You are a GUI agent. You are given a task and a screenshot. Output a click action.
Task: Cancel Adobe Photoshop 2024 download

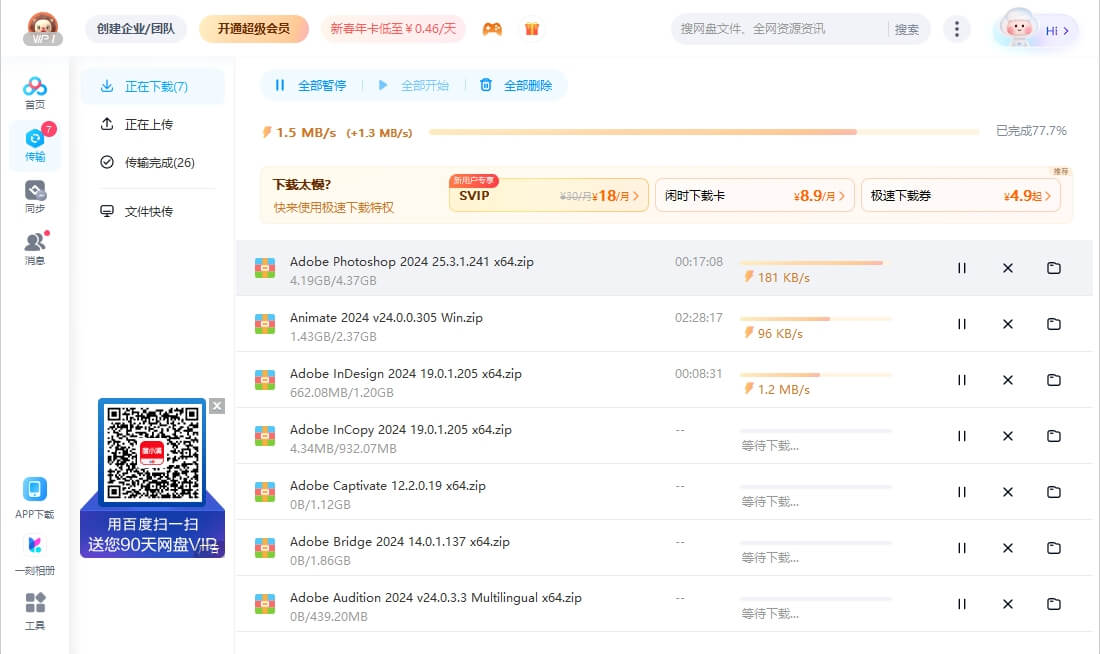(x=1007, y=268)
